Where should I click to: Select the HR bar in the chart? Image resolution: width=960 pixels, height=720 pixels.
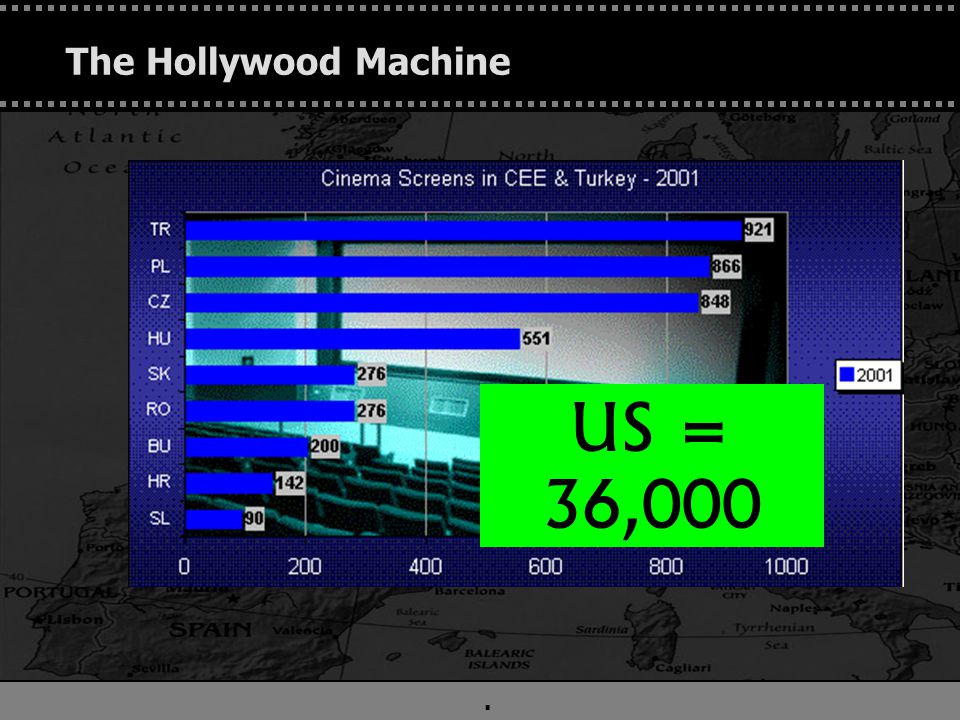[229, 483]
